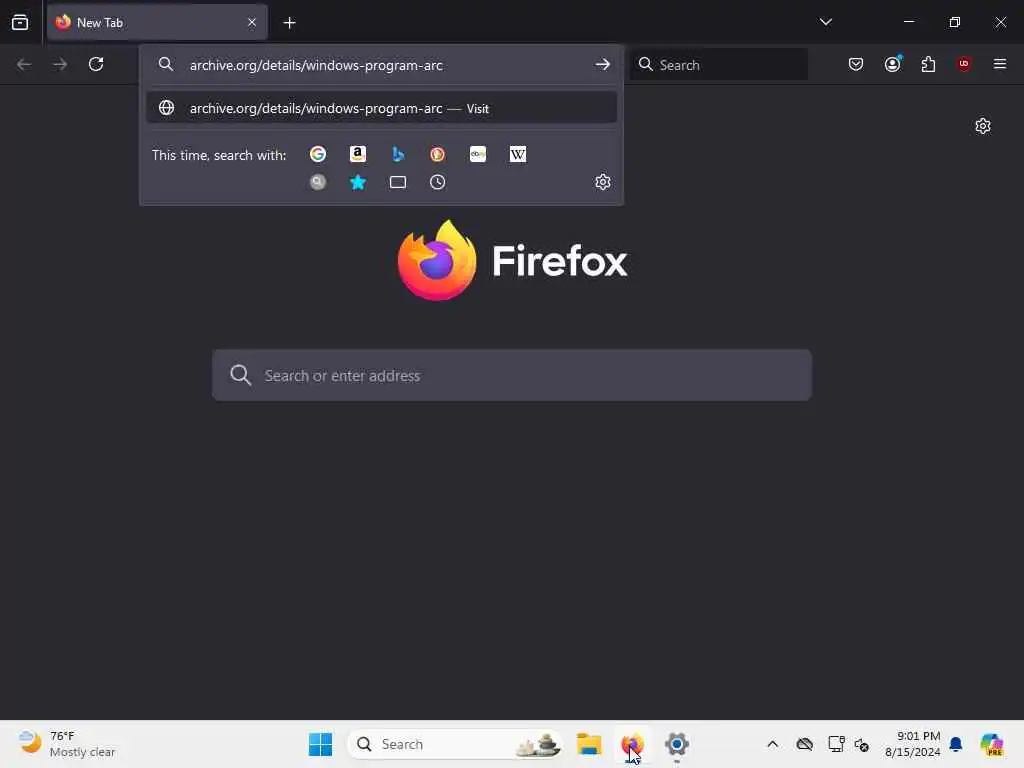
Task: Close the New Tab tab
Action: pos(252,22)
